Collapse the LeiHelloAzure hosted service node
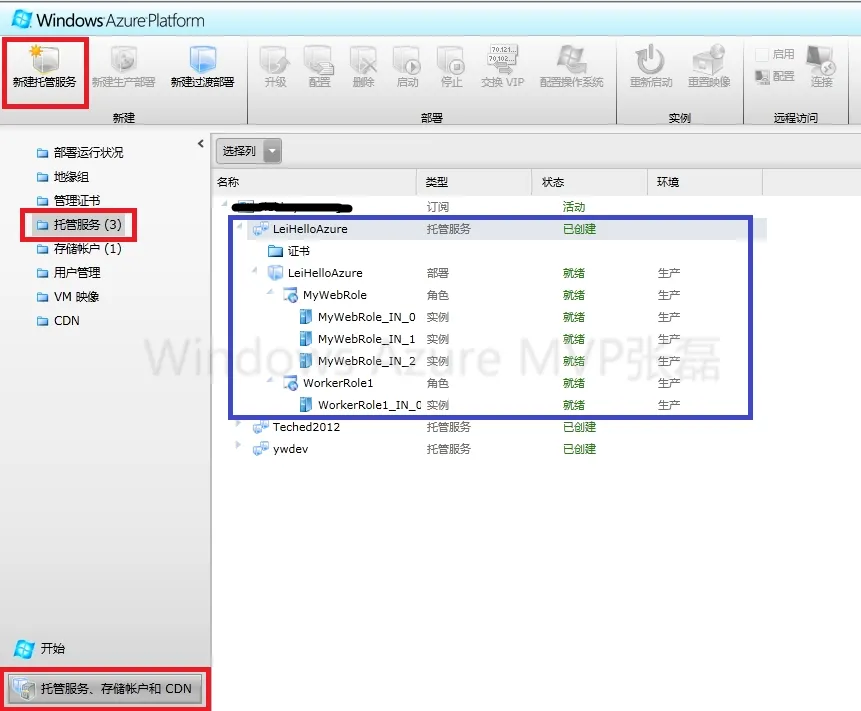 coord(239,226)
